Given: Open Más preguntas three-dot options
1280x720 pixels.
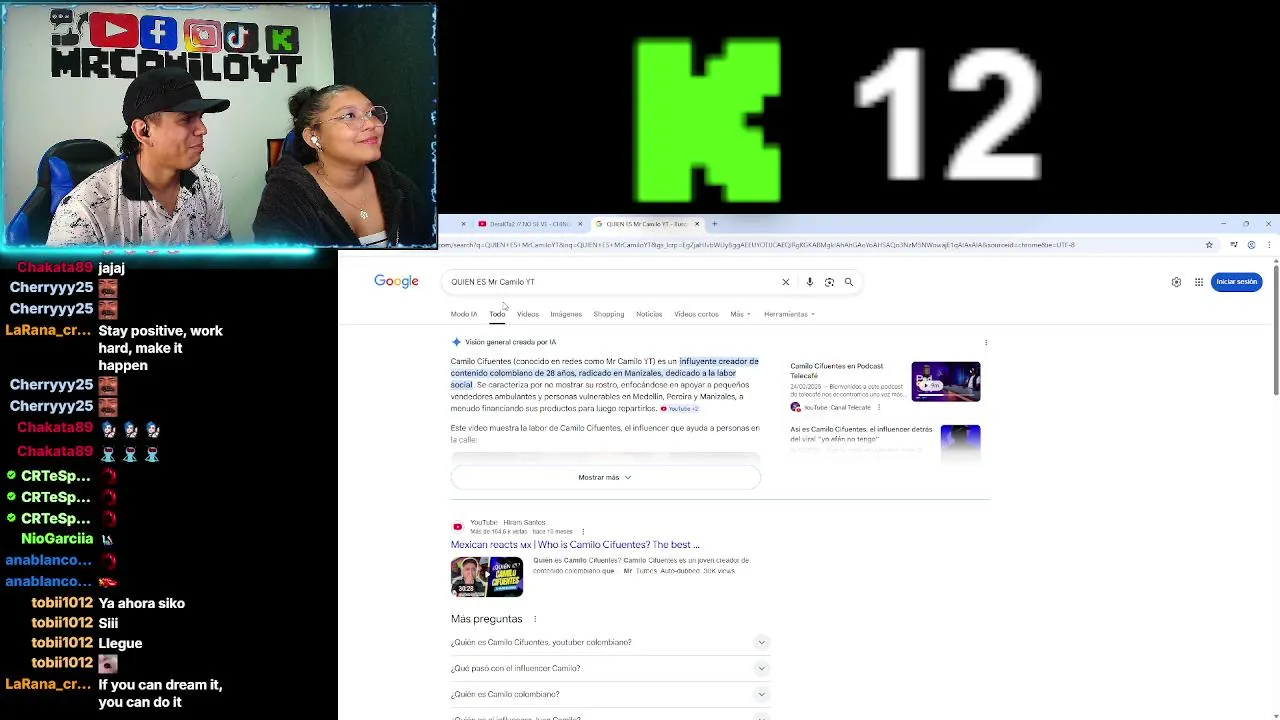Looking at the screenshot, I should pyautogui.click(x=535, y=619).
